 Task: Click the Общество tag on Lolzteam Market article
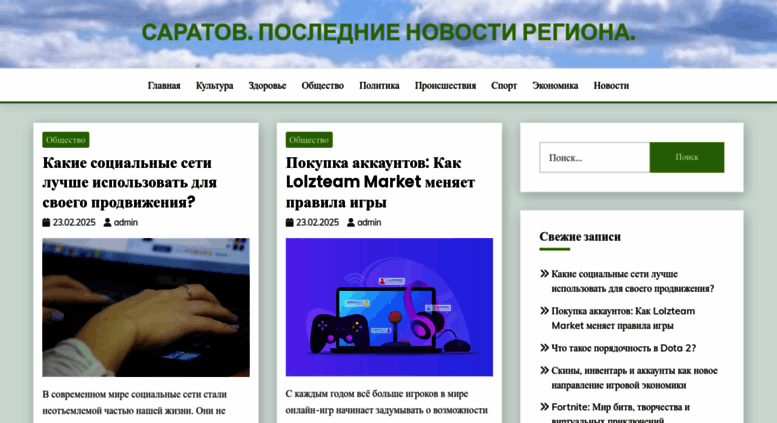coord(309,140)
